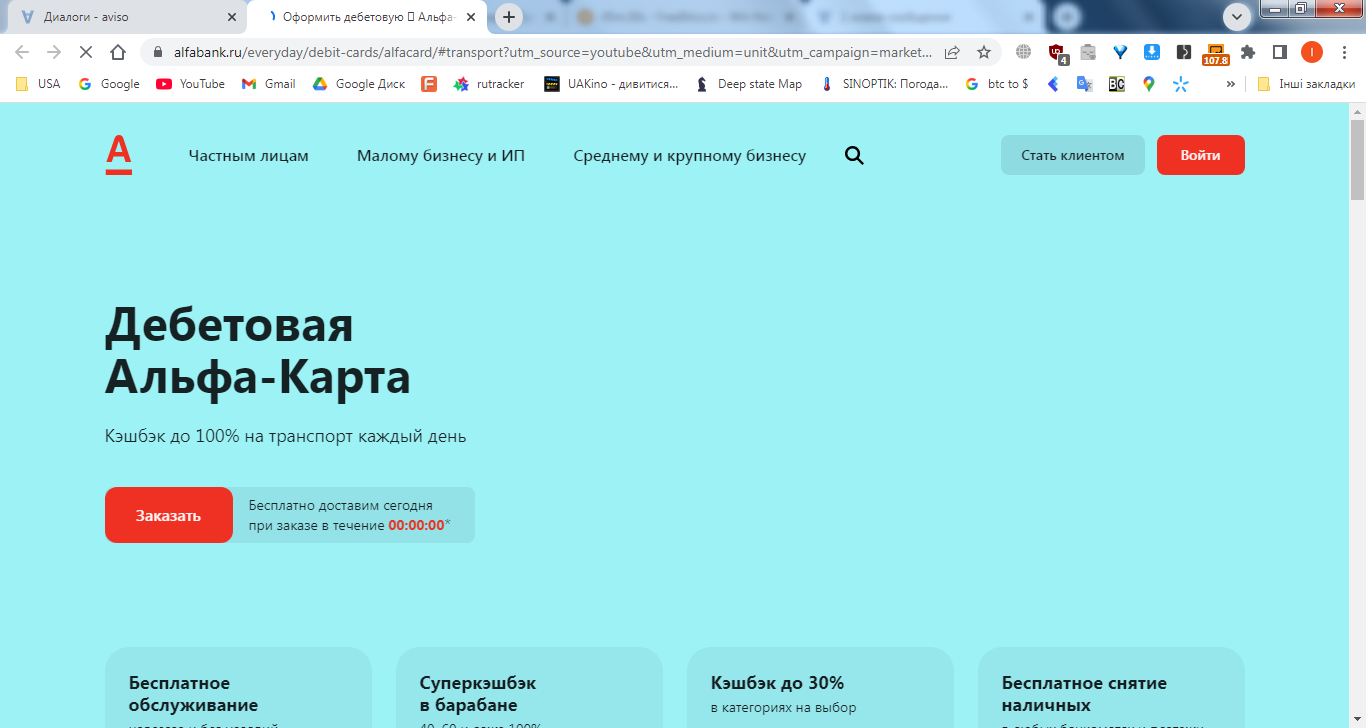Click the red Заказать button

pos(169,515)
